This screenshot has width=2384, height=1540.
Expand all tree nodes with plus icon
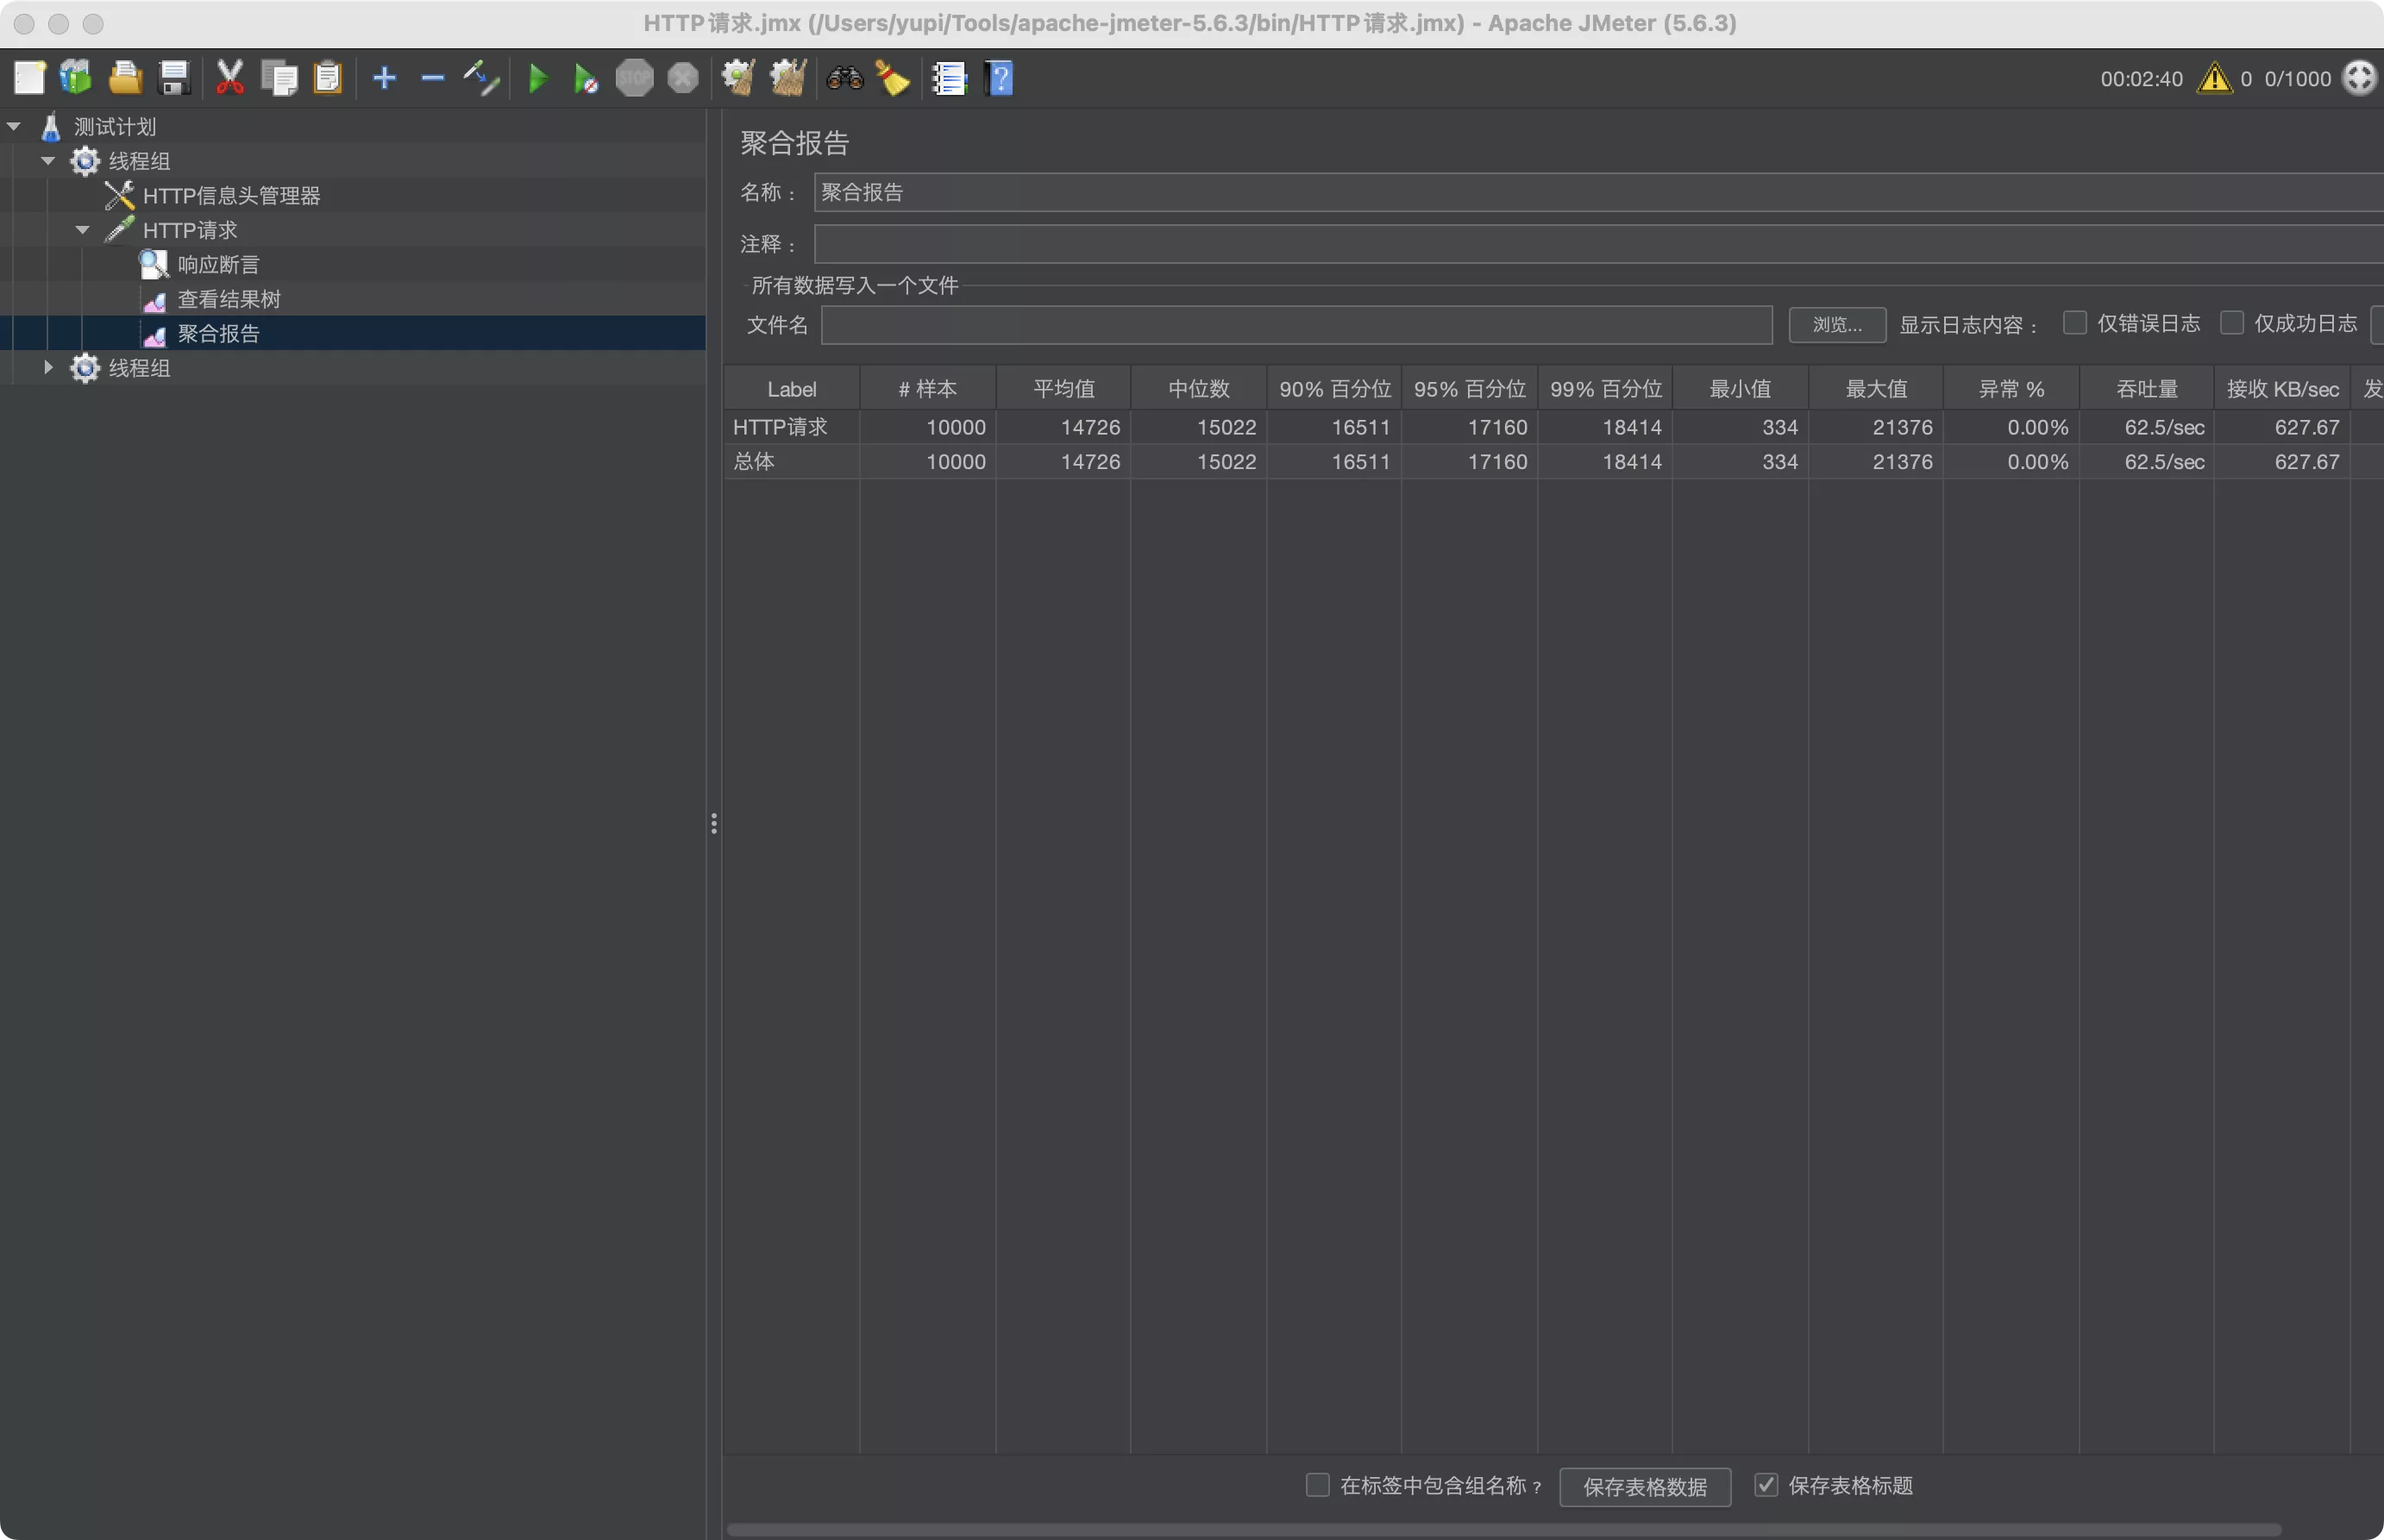point(384,77)
